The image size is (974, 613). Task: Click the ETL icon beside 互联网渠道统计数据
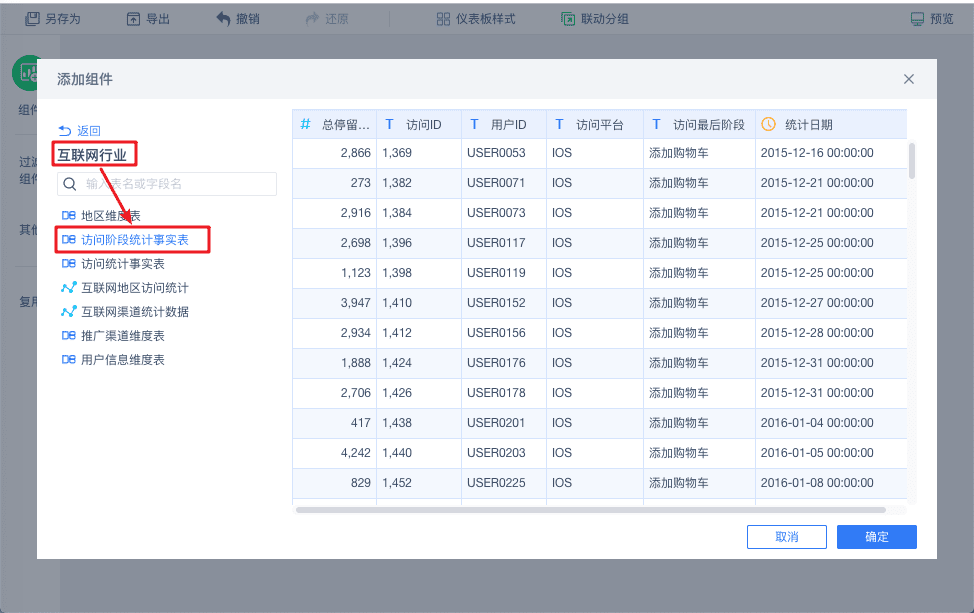69,312
